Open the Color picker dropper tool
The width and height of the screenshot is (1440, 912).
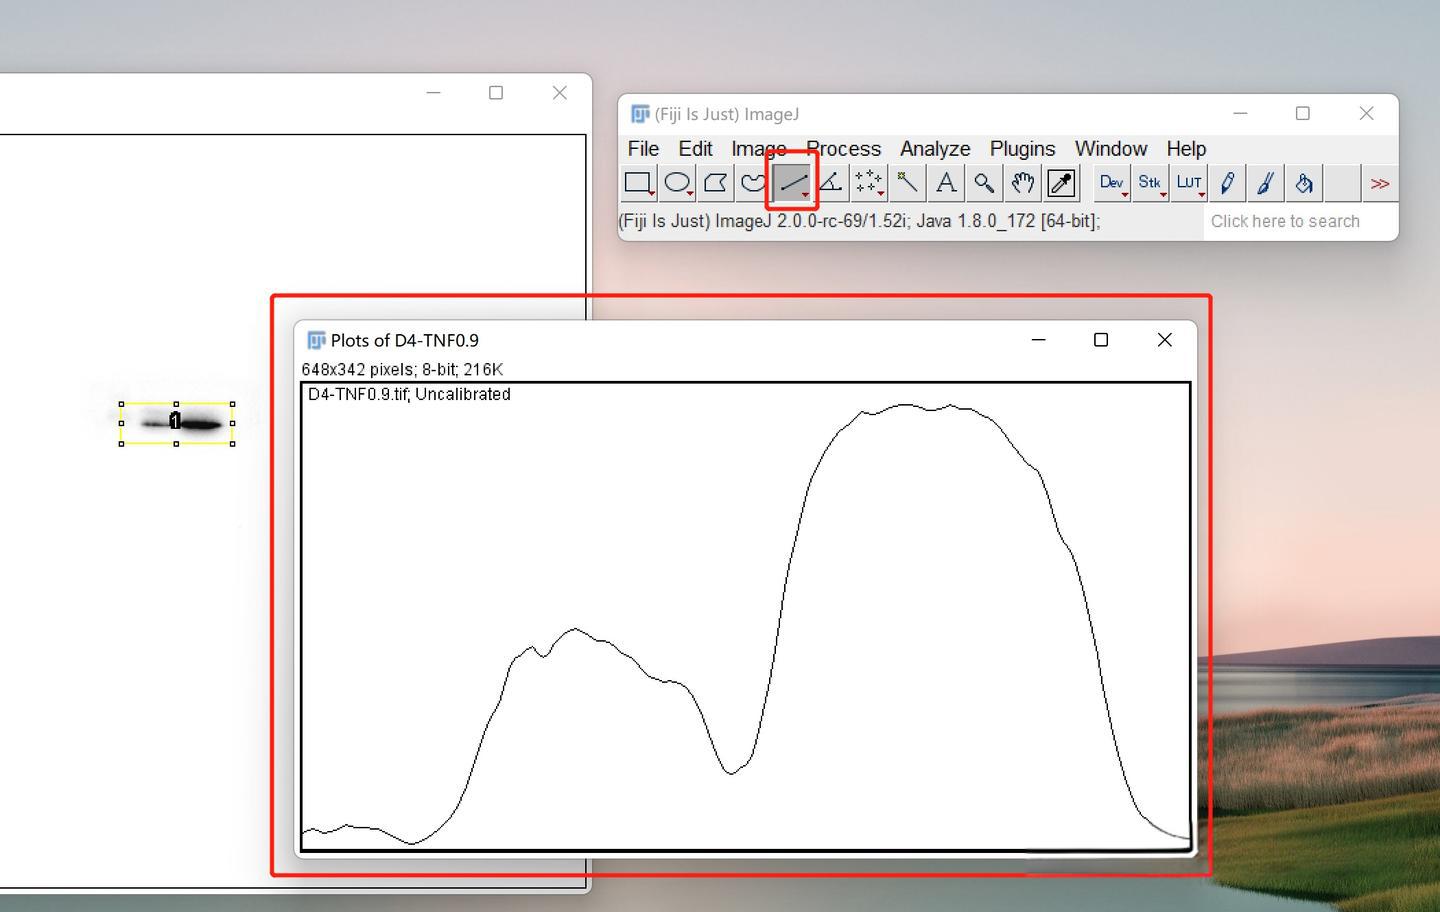pos(1061,183)
